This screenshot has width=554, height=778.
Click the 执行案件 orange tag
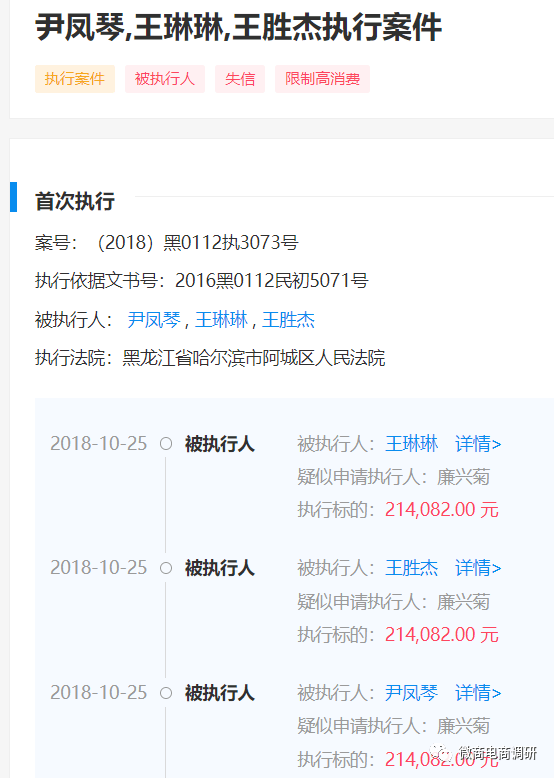(x=75, y=79)
